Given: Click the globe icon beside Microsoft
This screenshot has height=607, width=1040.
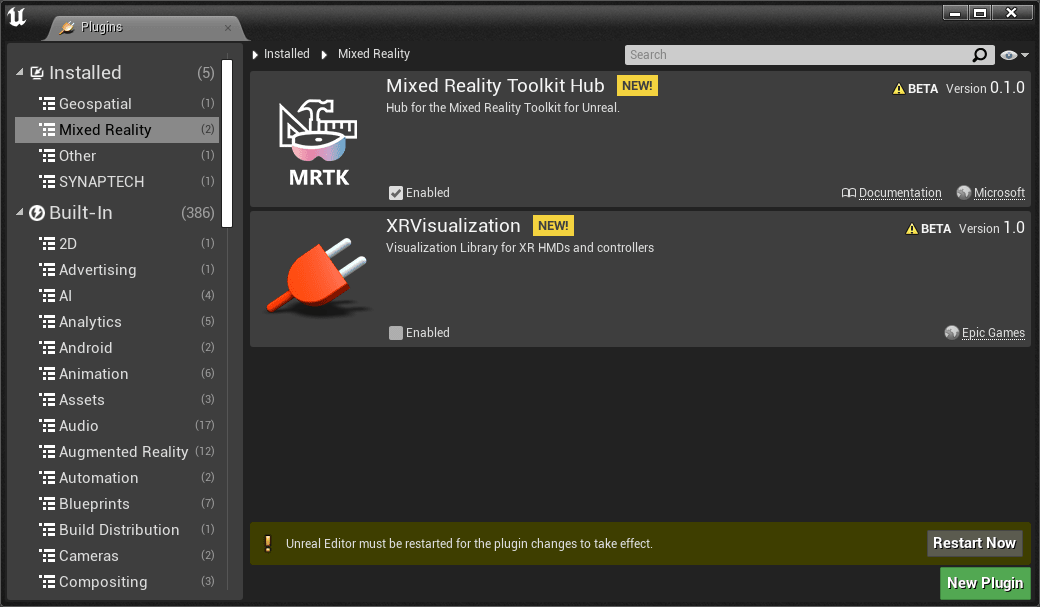Looking at the screenshot, I should point(964,192).
